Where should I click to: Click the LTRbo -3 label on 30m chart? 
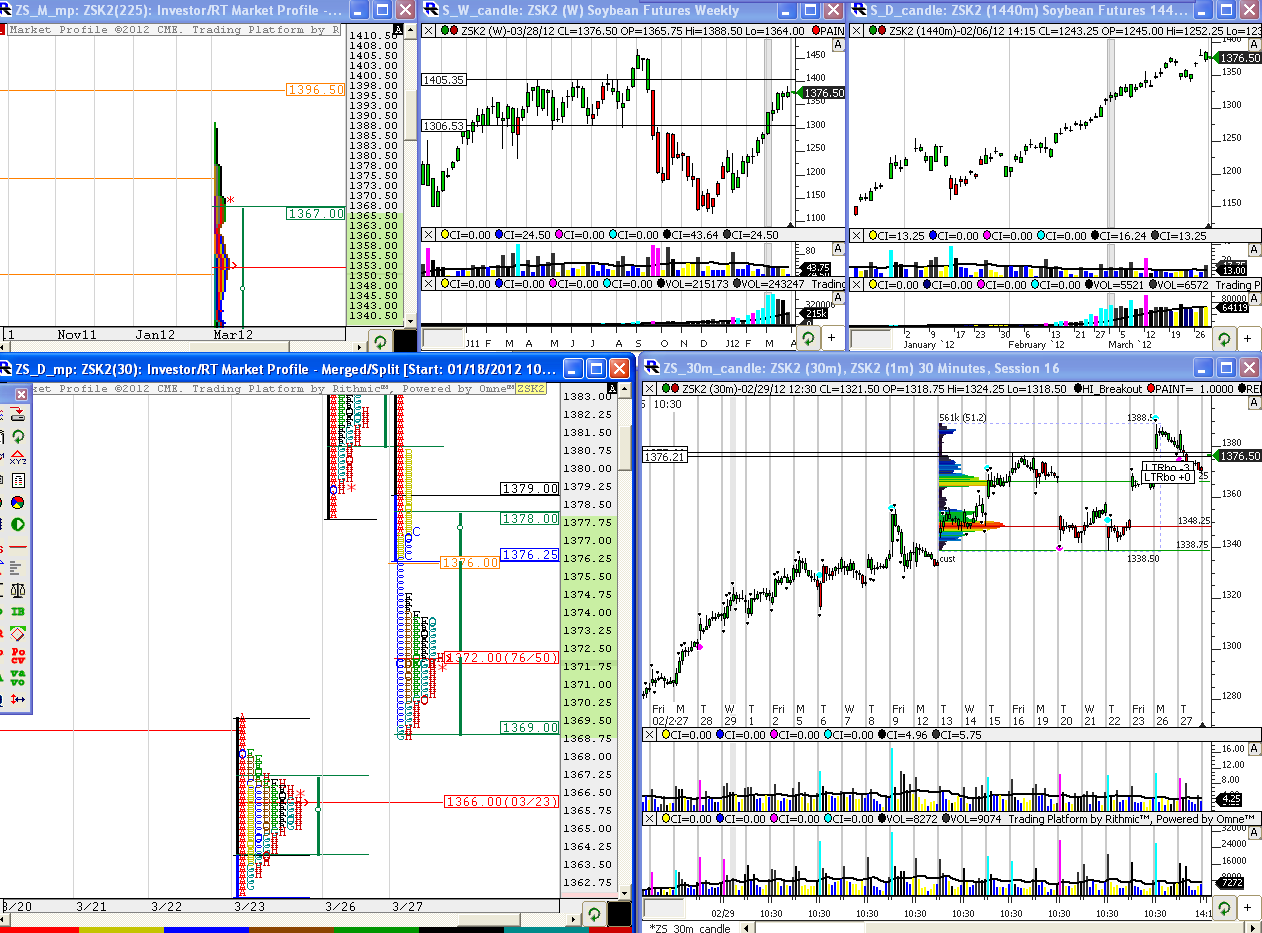point(1166,466)
